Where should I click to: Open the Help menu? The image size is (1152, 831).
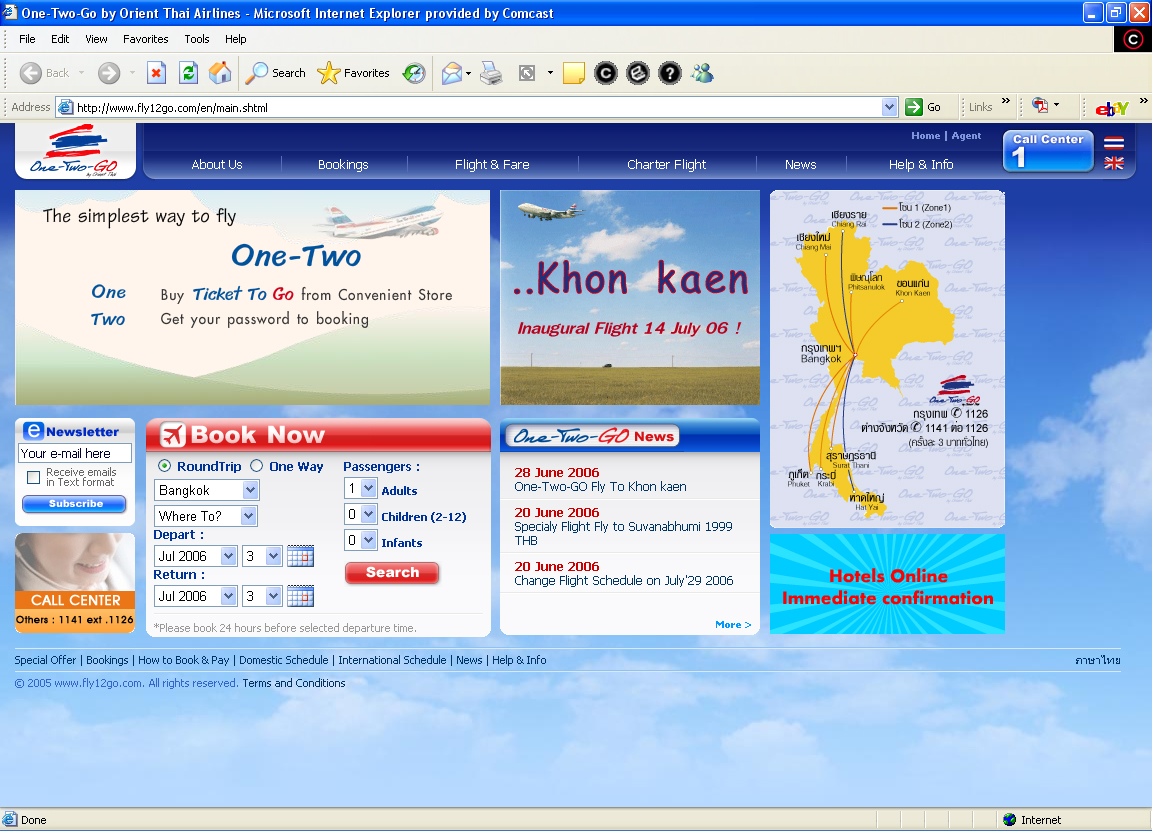(236, 39)
